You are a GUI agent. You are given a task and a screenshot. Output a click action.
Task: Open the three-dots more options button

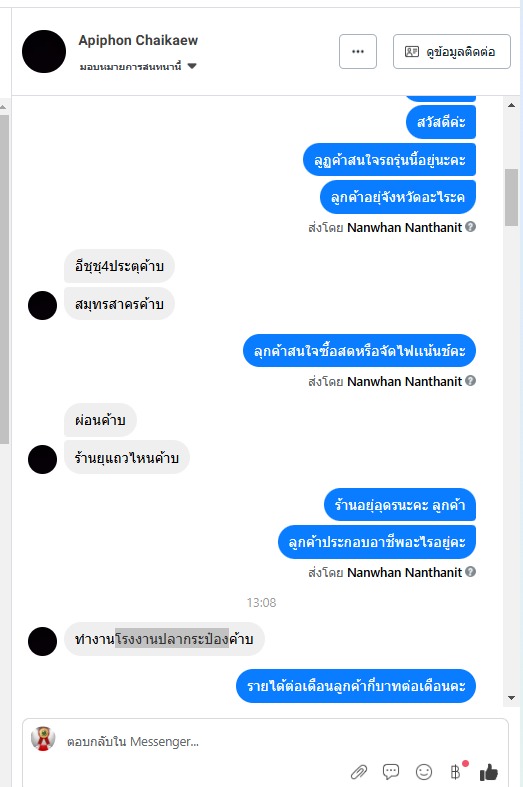(x=358, y=52)
